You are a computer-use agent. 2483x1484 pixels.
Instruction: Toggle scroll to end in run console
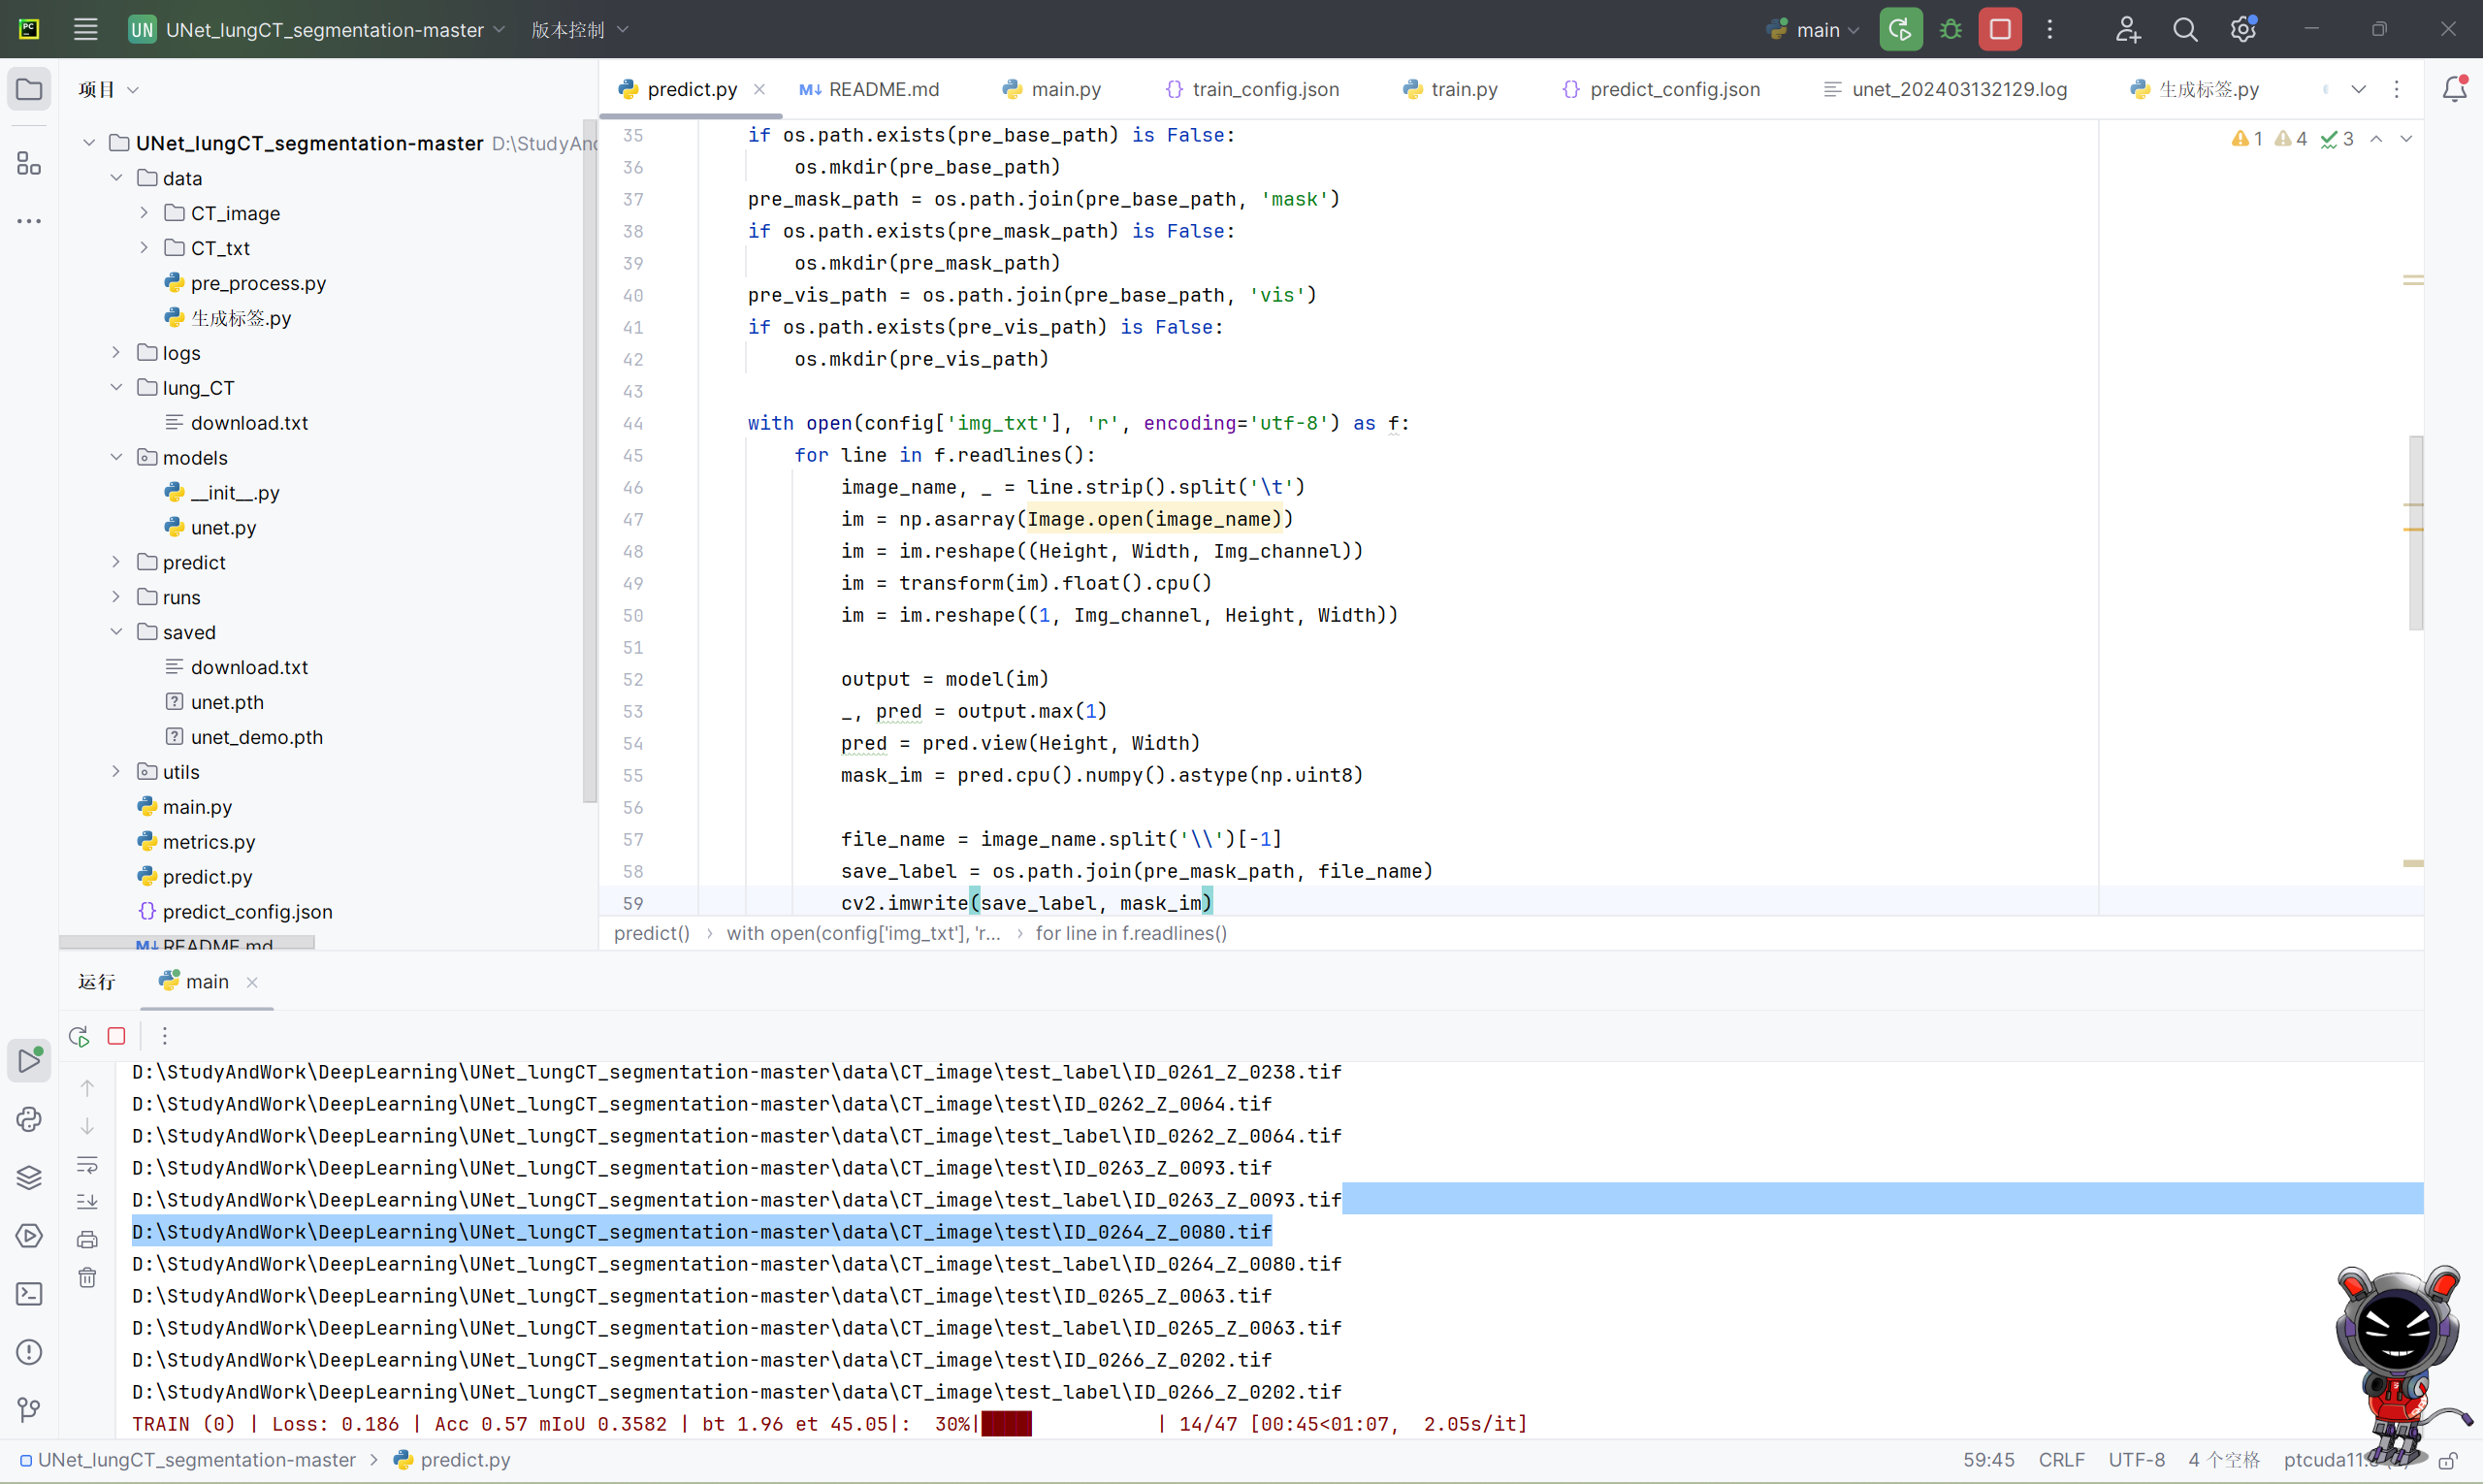click(87, 1201)
